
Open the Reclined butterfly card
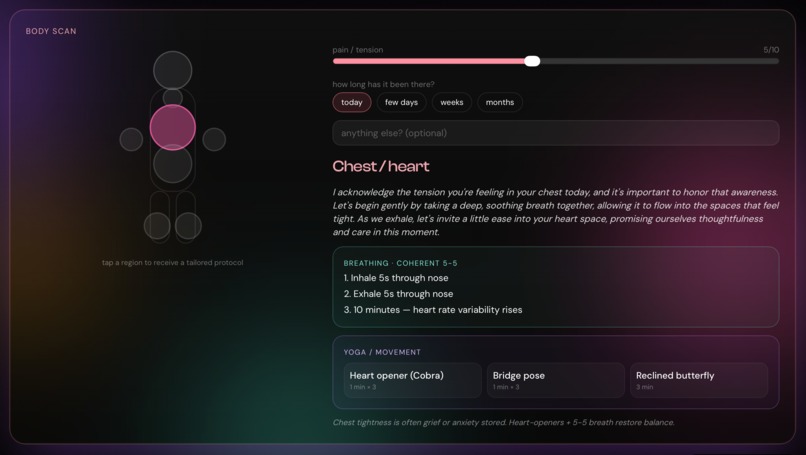[699, 380]
